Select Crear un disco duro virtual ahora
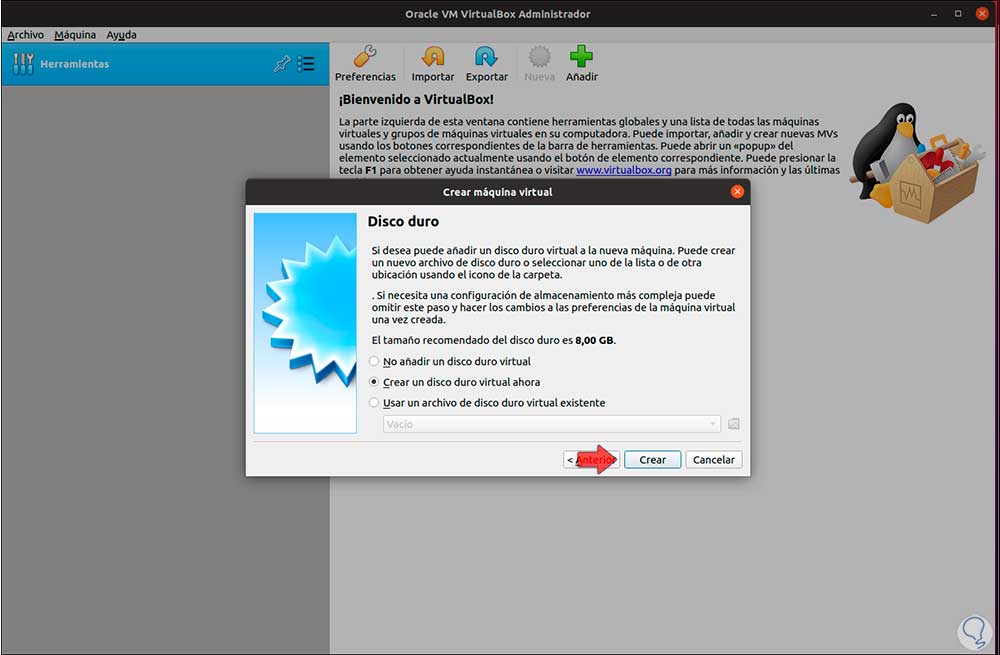Screen dimensions: 1000x655 point(455,382)
